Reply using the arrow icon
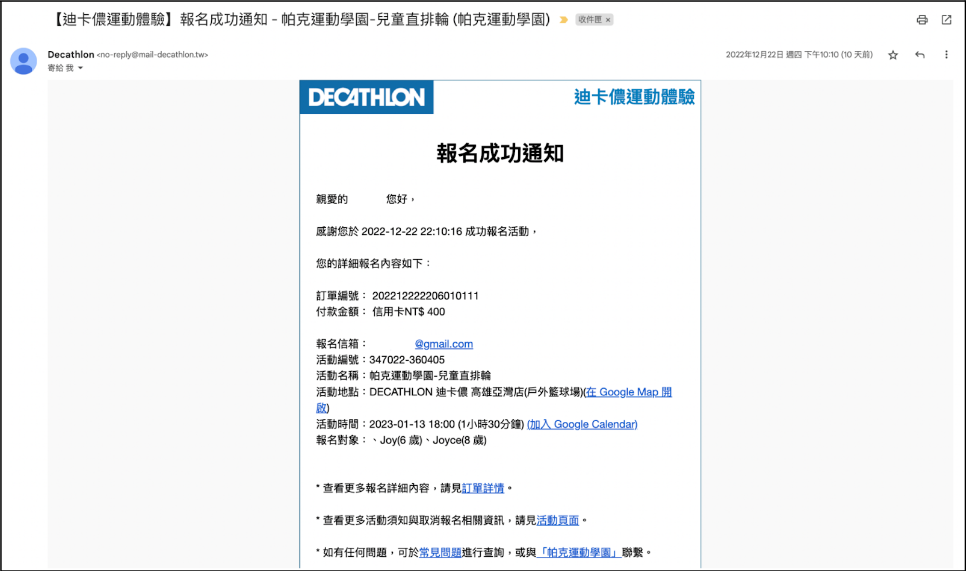 [920, 55]
